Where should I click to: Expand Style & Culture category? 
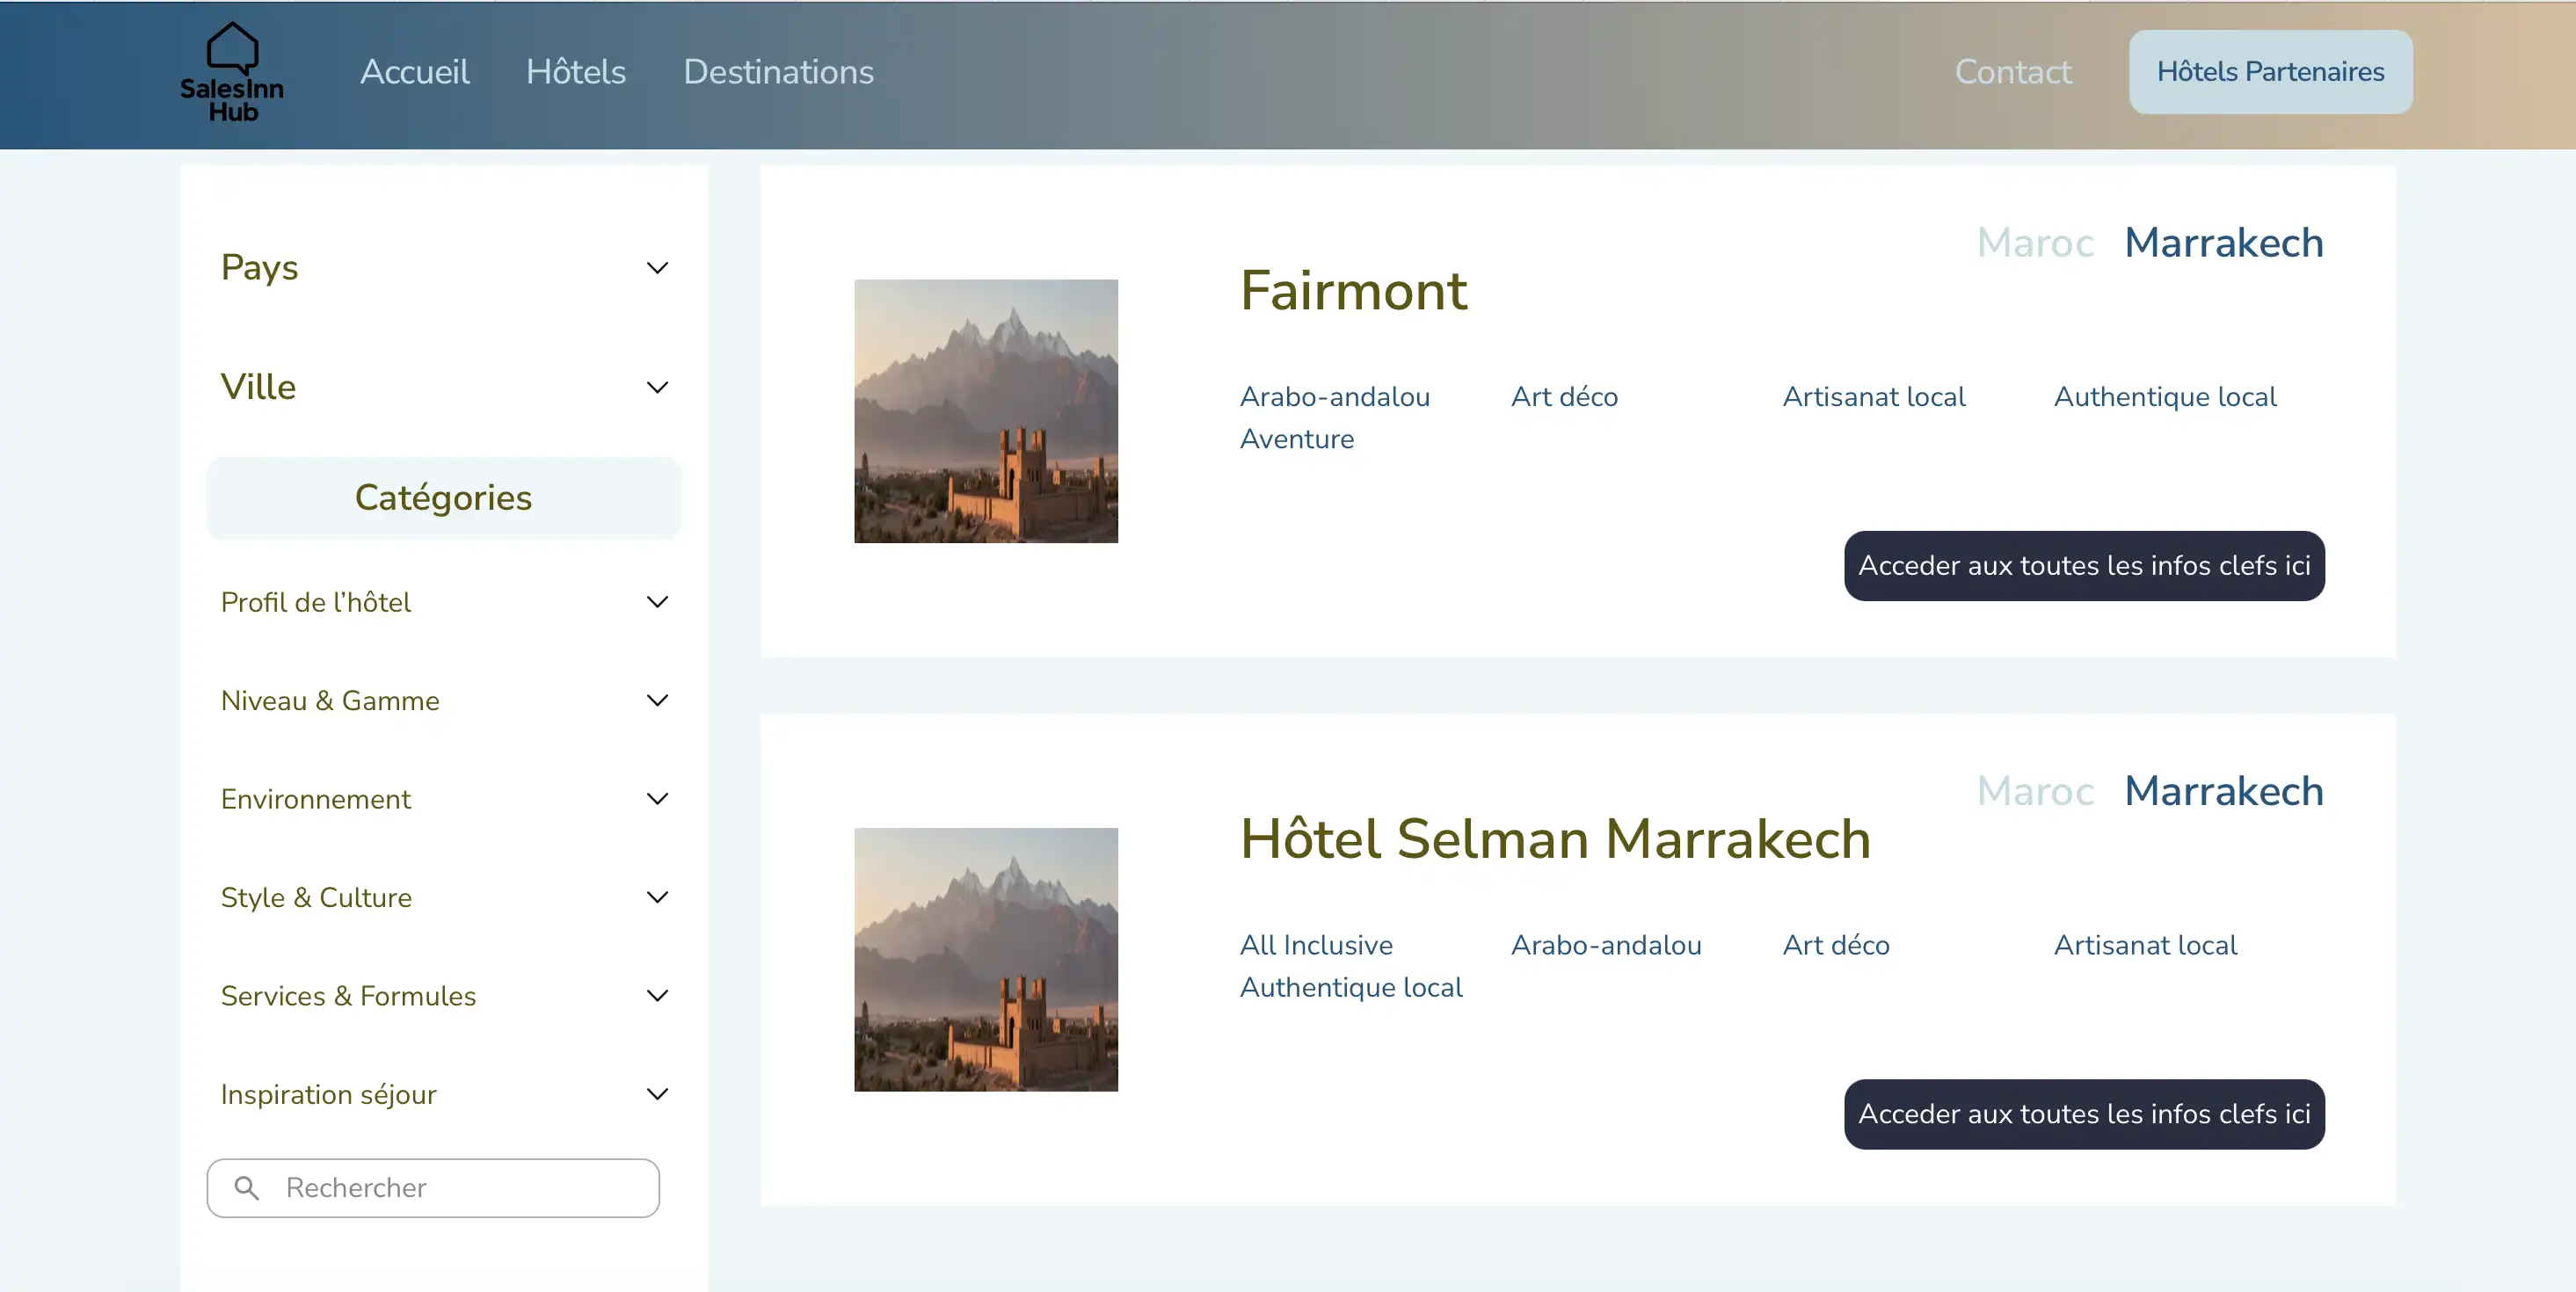click(657, 897)
